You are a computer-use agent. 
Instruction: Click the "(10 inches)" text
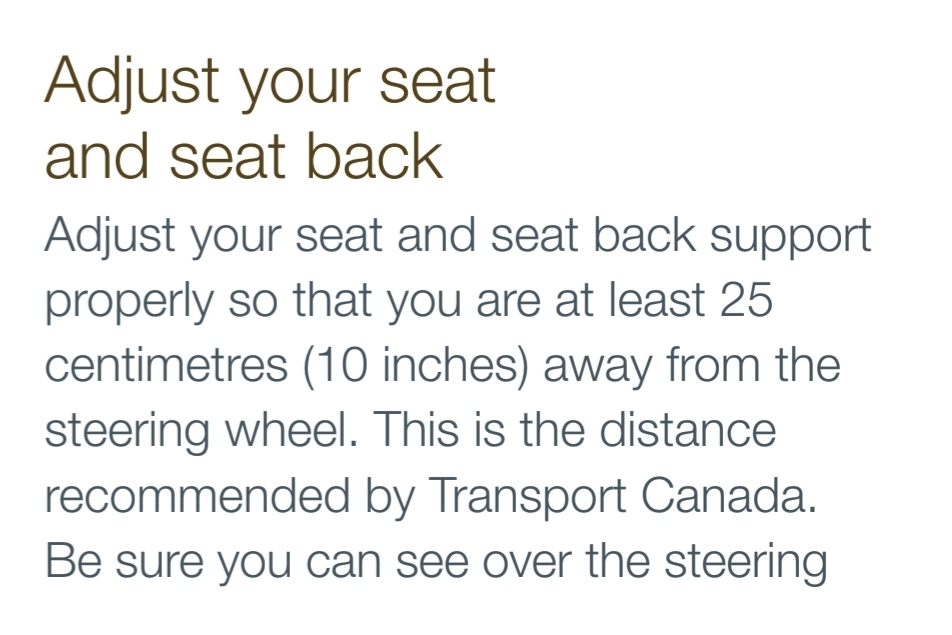pyautogui.click(x=415, y=366)
